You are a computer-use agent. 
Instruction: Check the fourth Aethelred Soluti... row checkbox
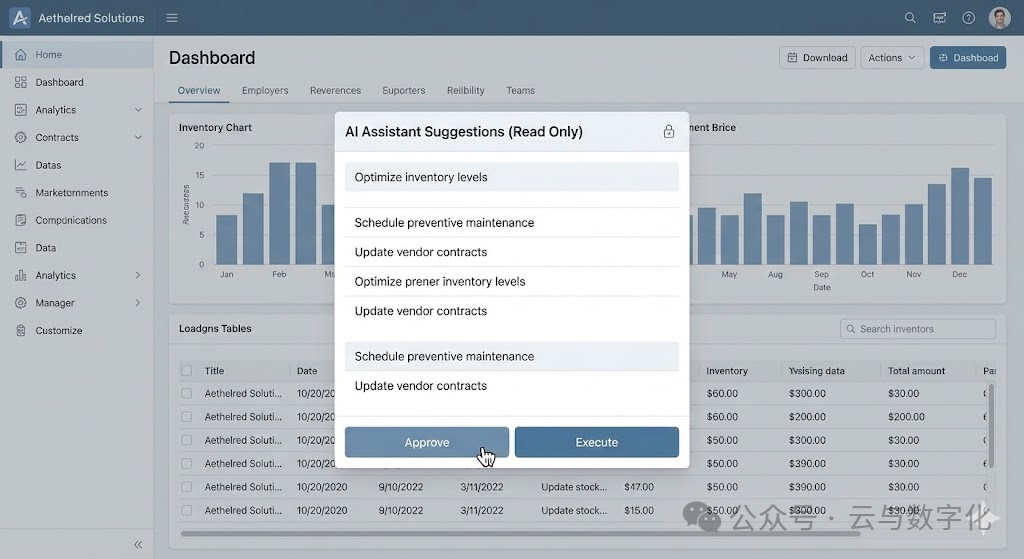(187, 464)
